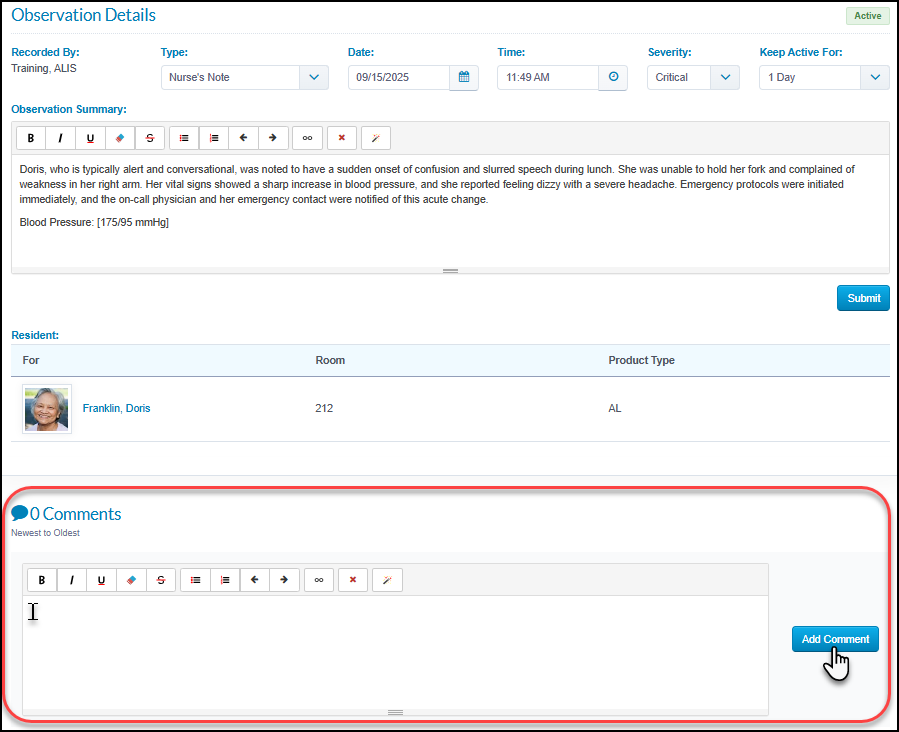Open the Severity dropdown showing Critical
Screen dimensions: 899x732
pos(693,77)
